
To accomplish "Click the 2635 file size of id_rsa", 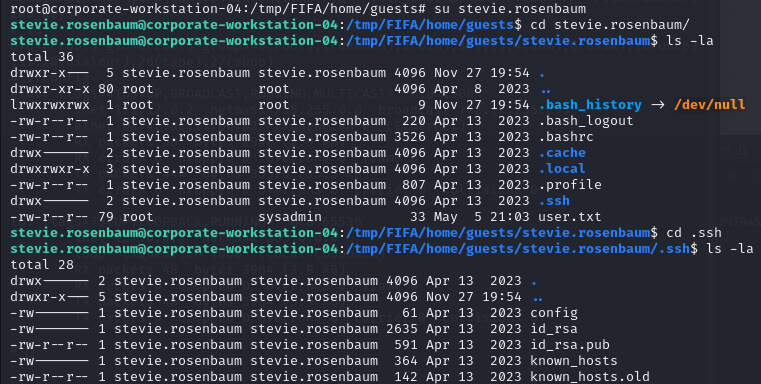I will click(402, 329).
